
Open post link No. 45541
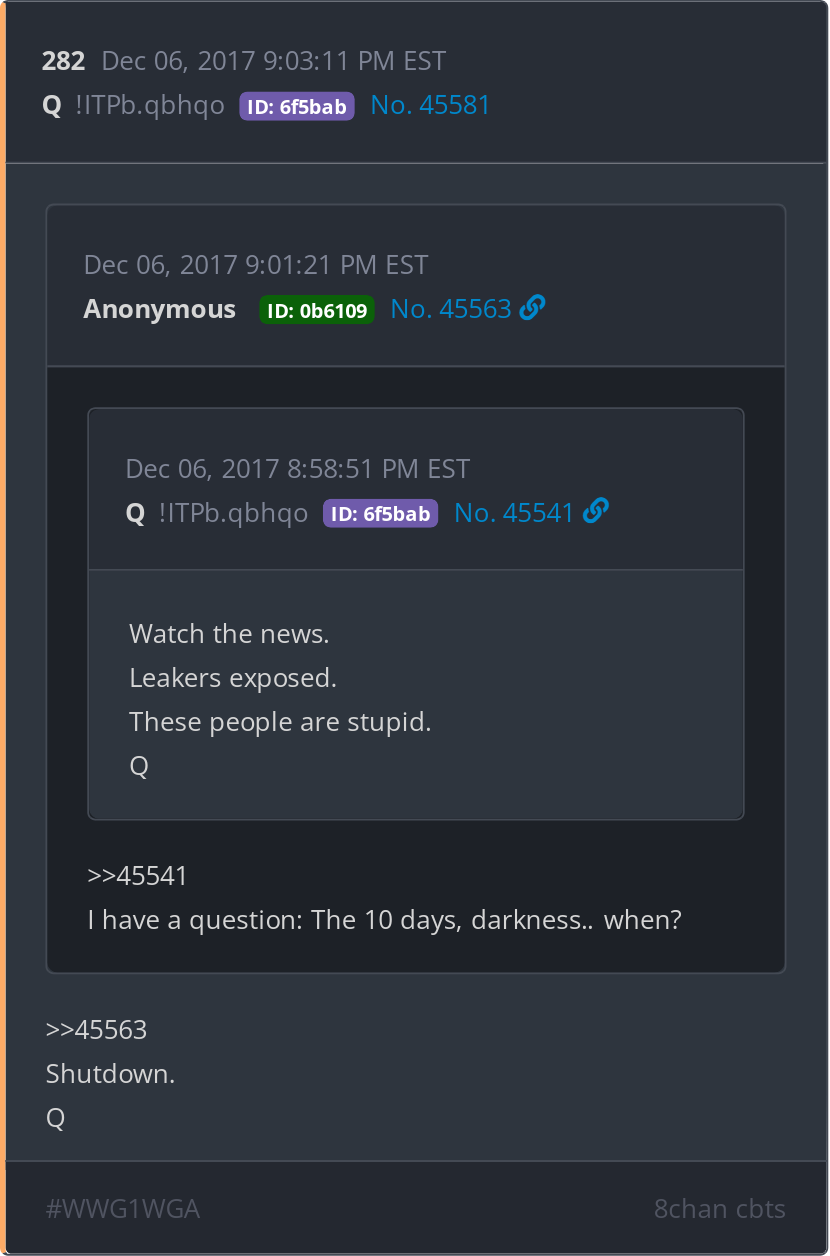(514, 513)
